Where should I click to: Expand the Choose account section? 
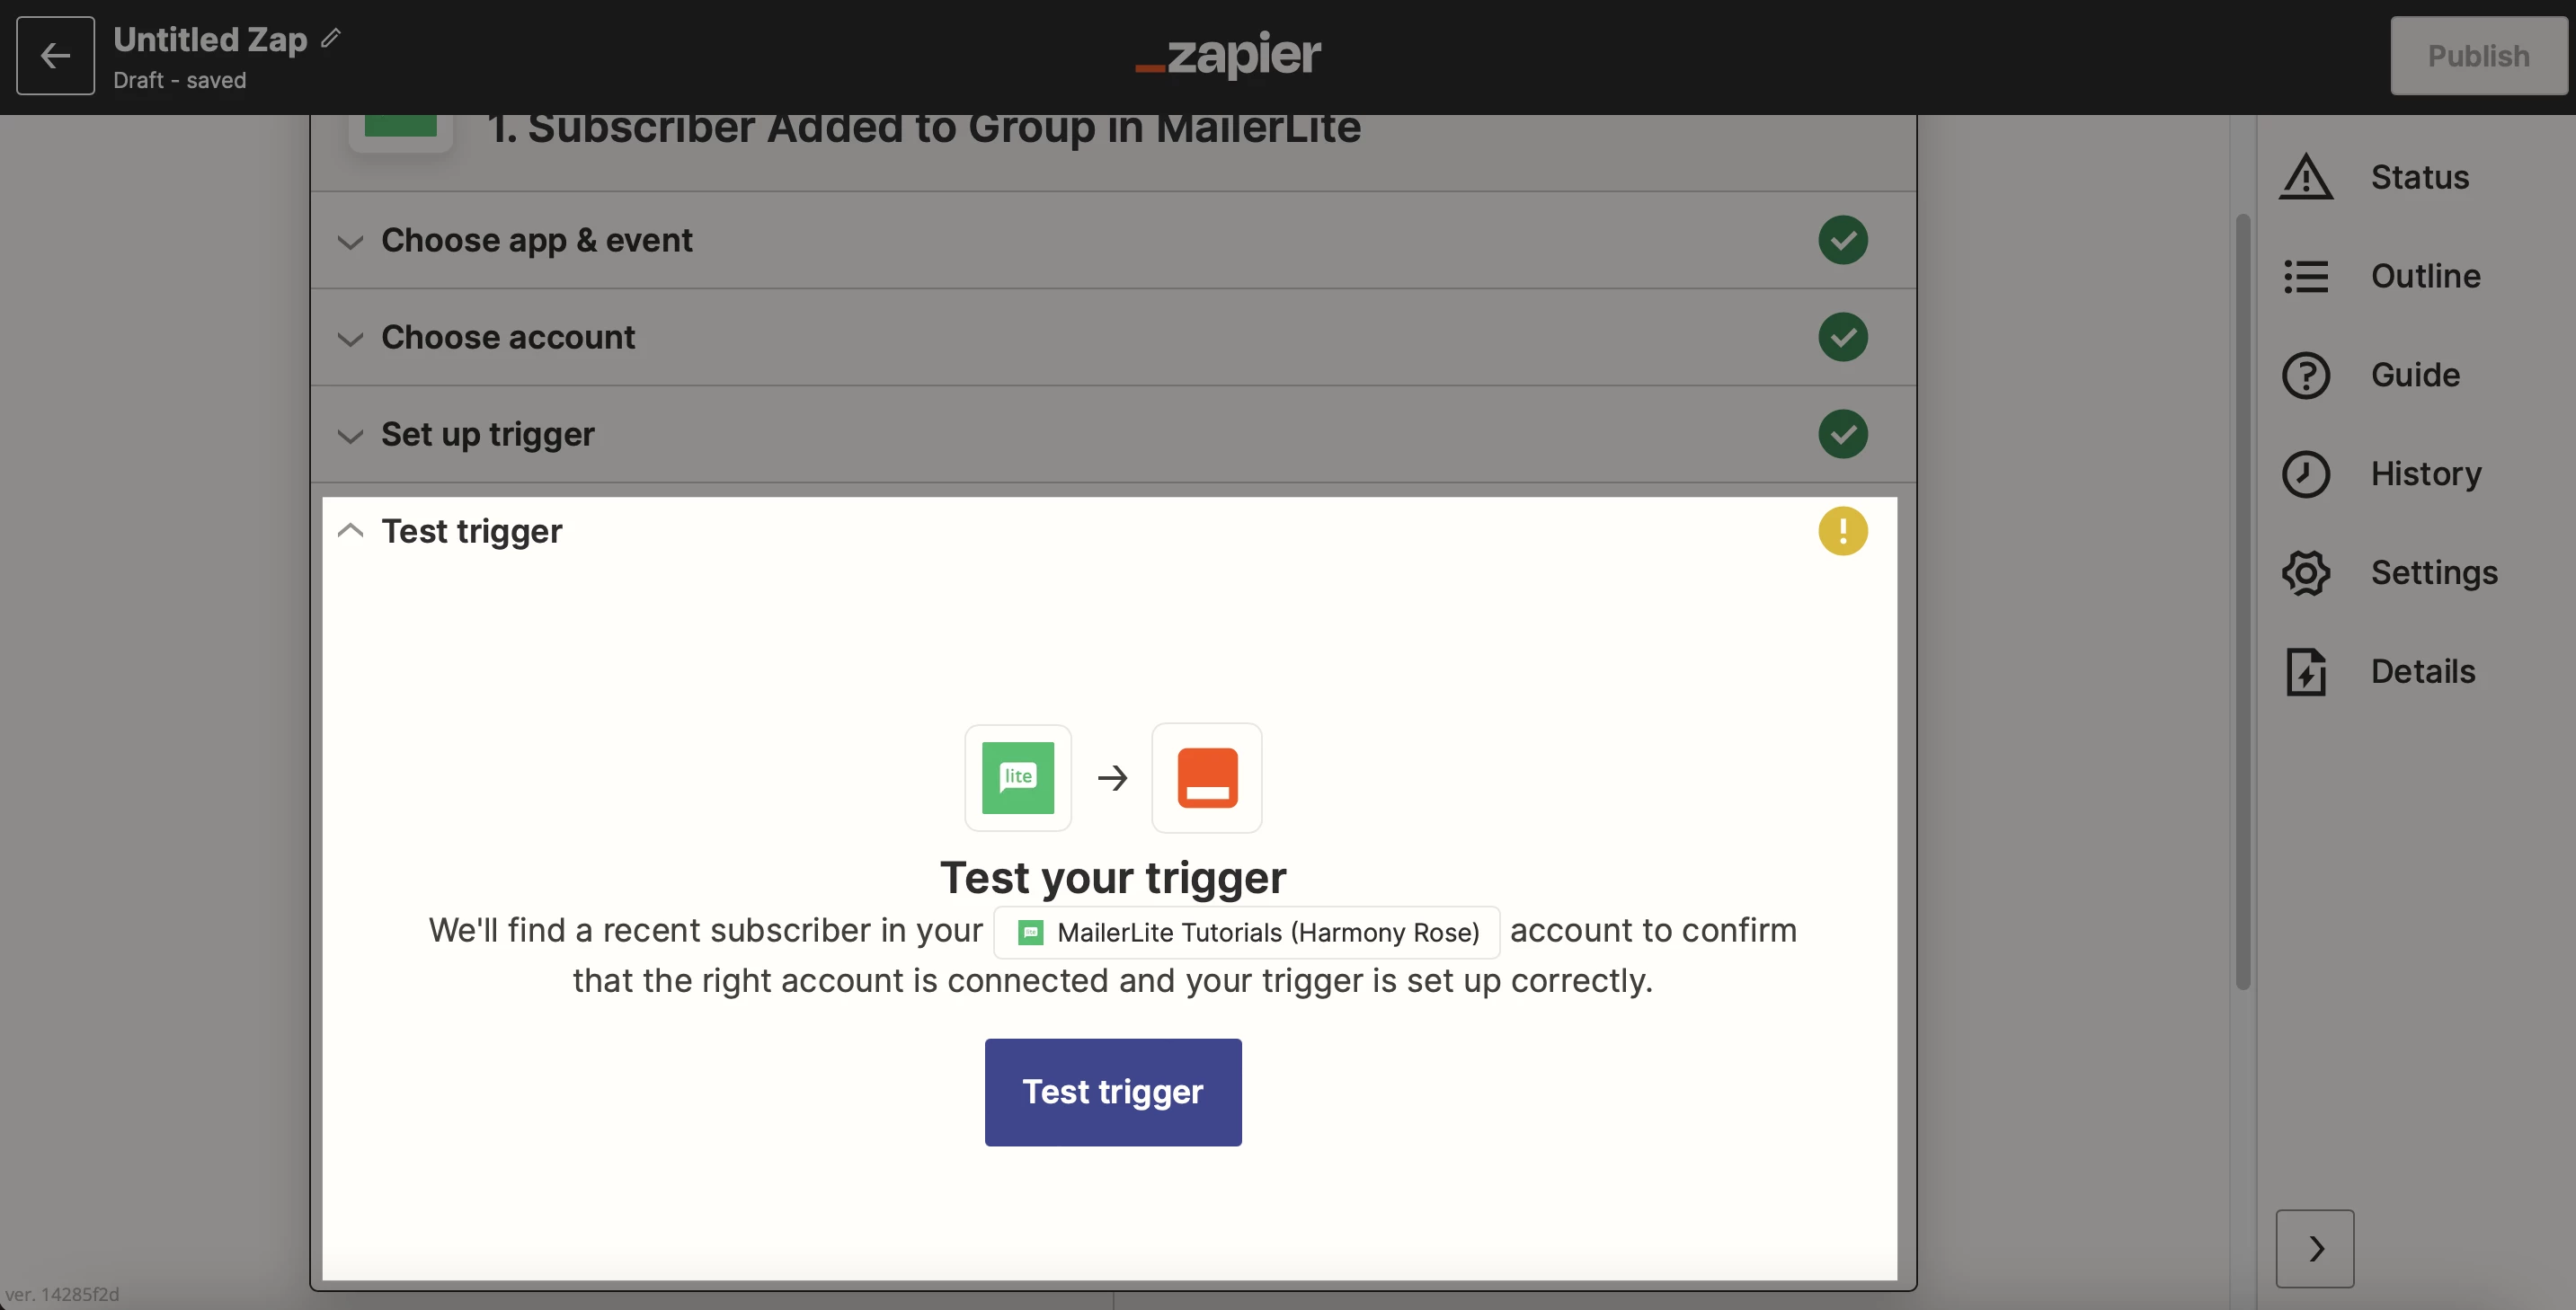click(350, 338)
